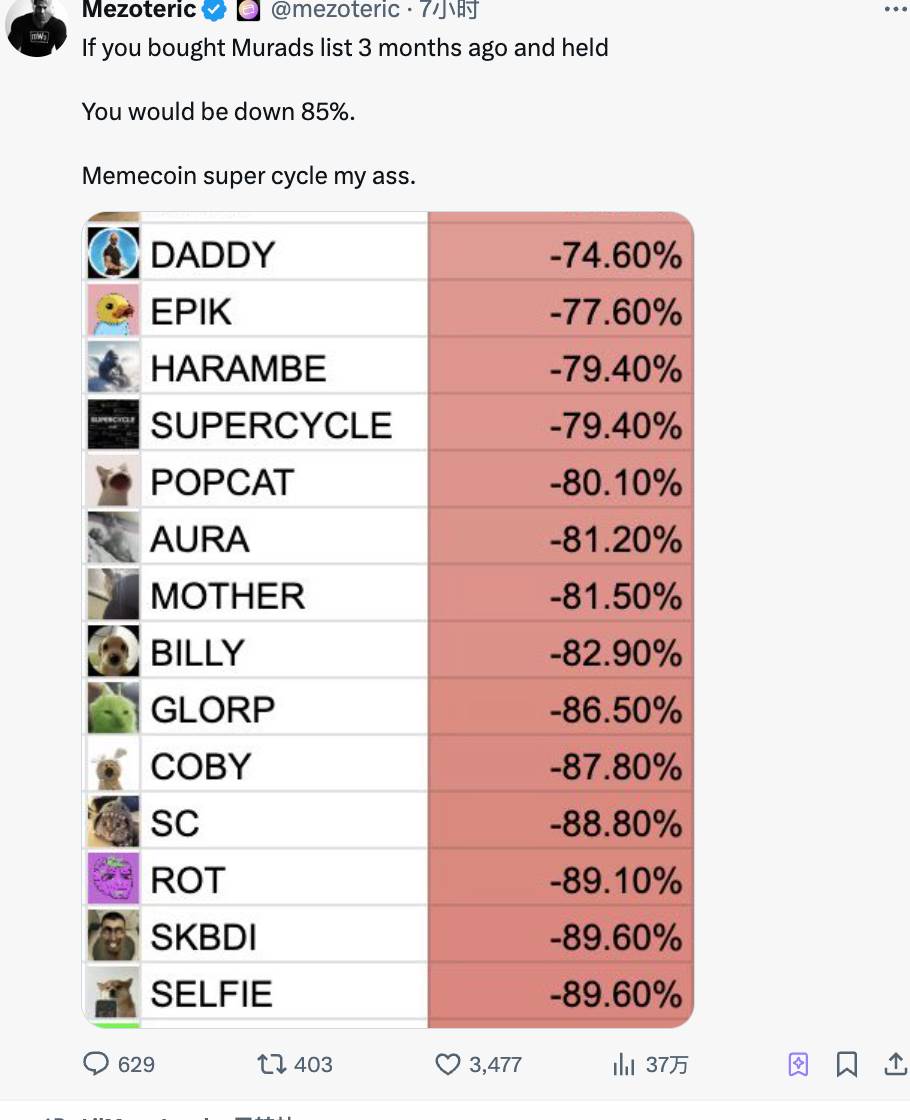Like the tweet with heart icon
The height and width of the screenshot is (1120, 910).
point(448,1064)
